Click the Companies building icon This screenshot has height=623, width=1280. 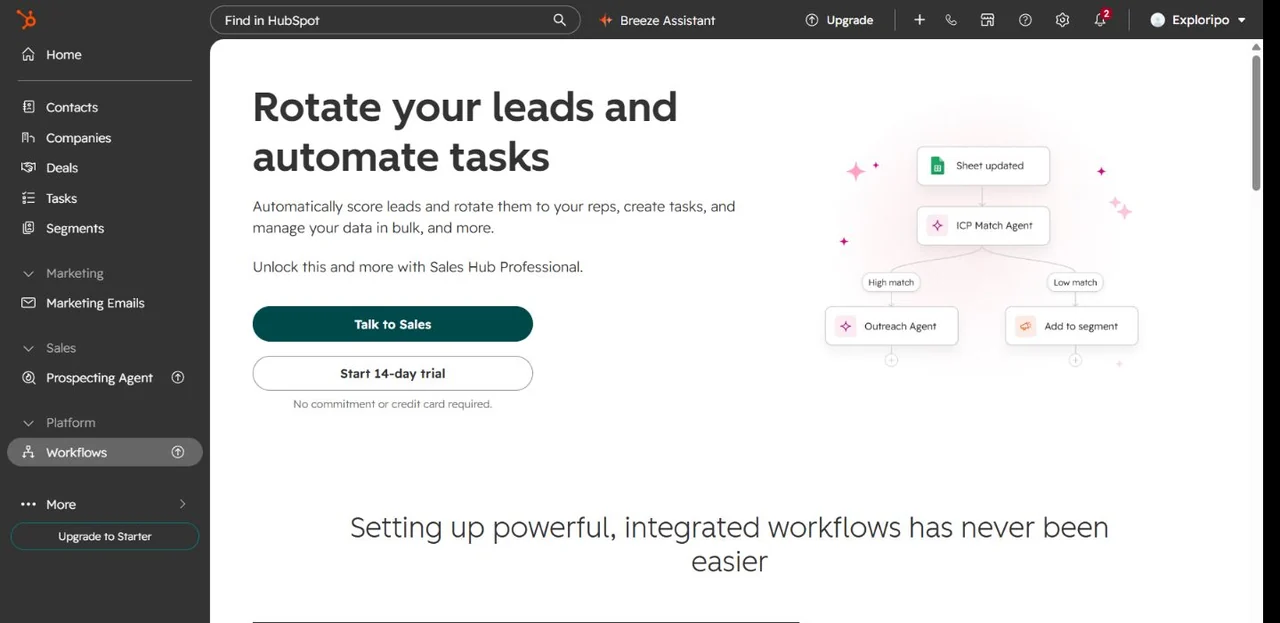[28, 138]
